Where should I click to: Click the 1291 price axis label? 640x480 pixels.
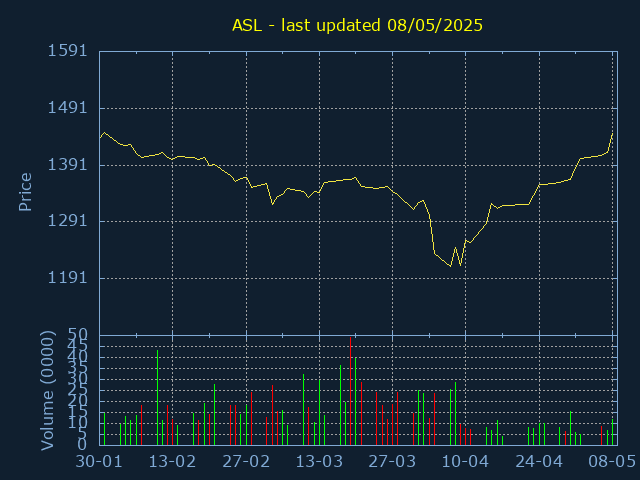click(68, 221)
